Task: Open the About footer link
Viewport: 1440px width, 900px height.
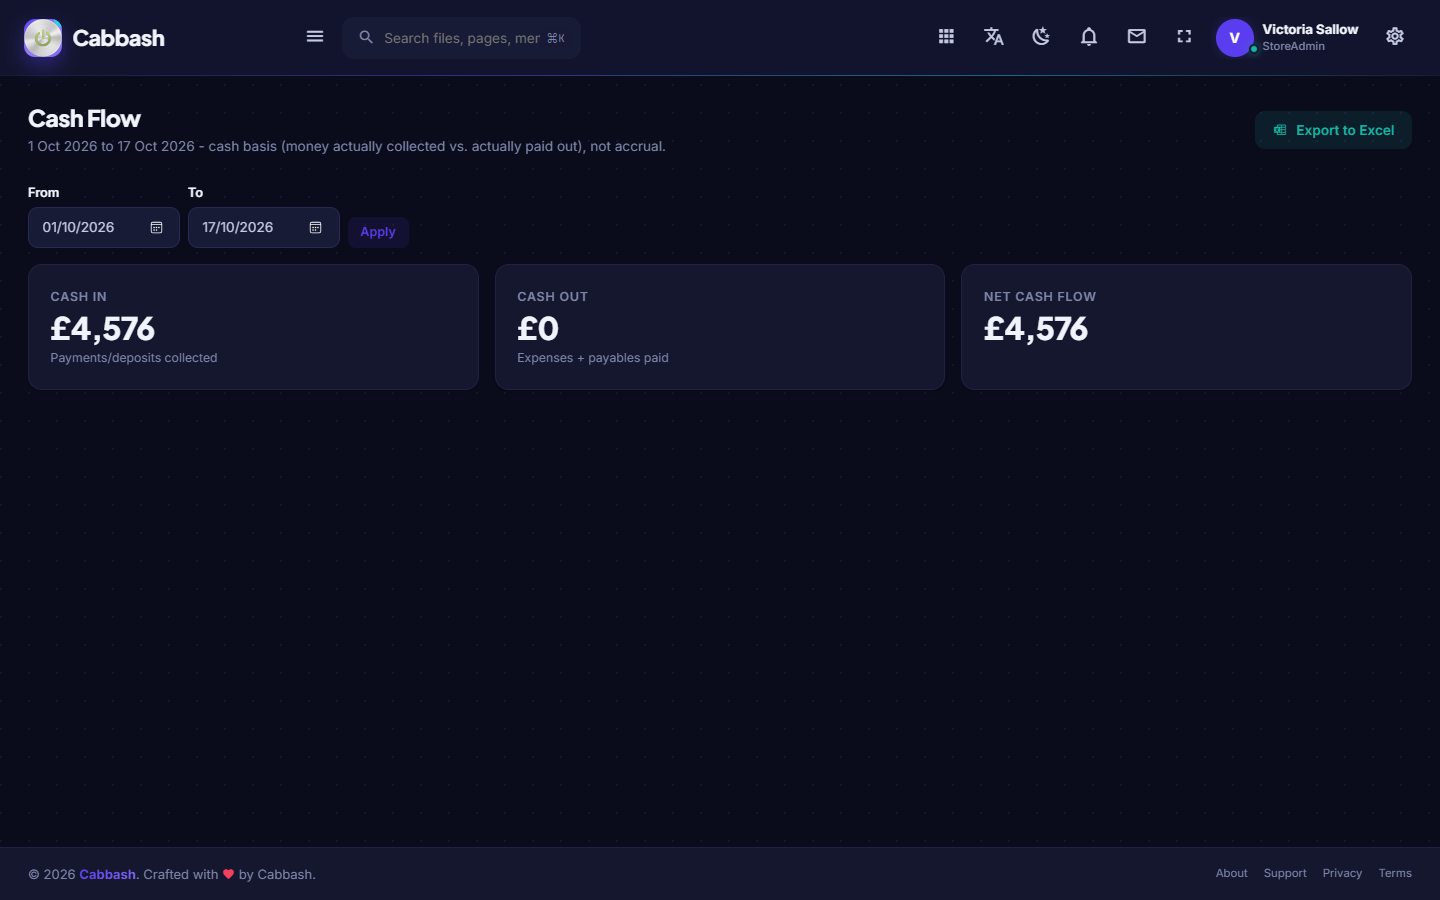Action: (1231, 873)
